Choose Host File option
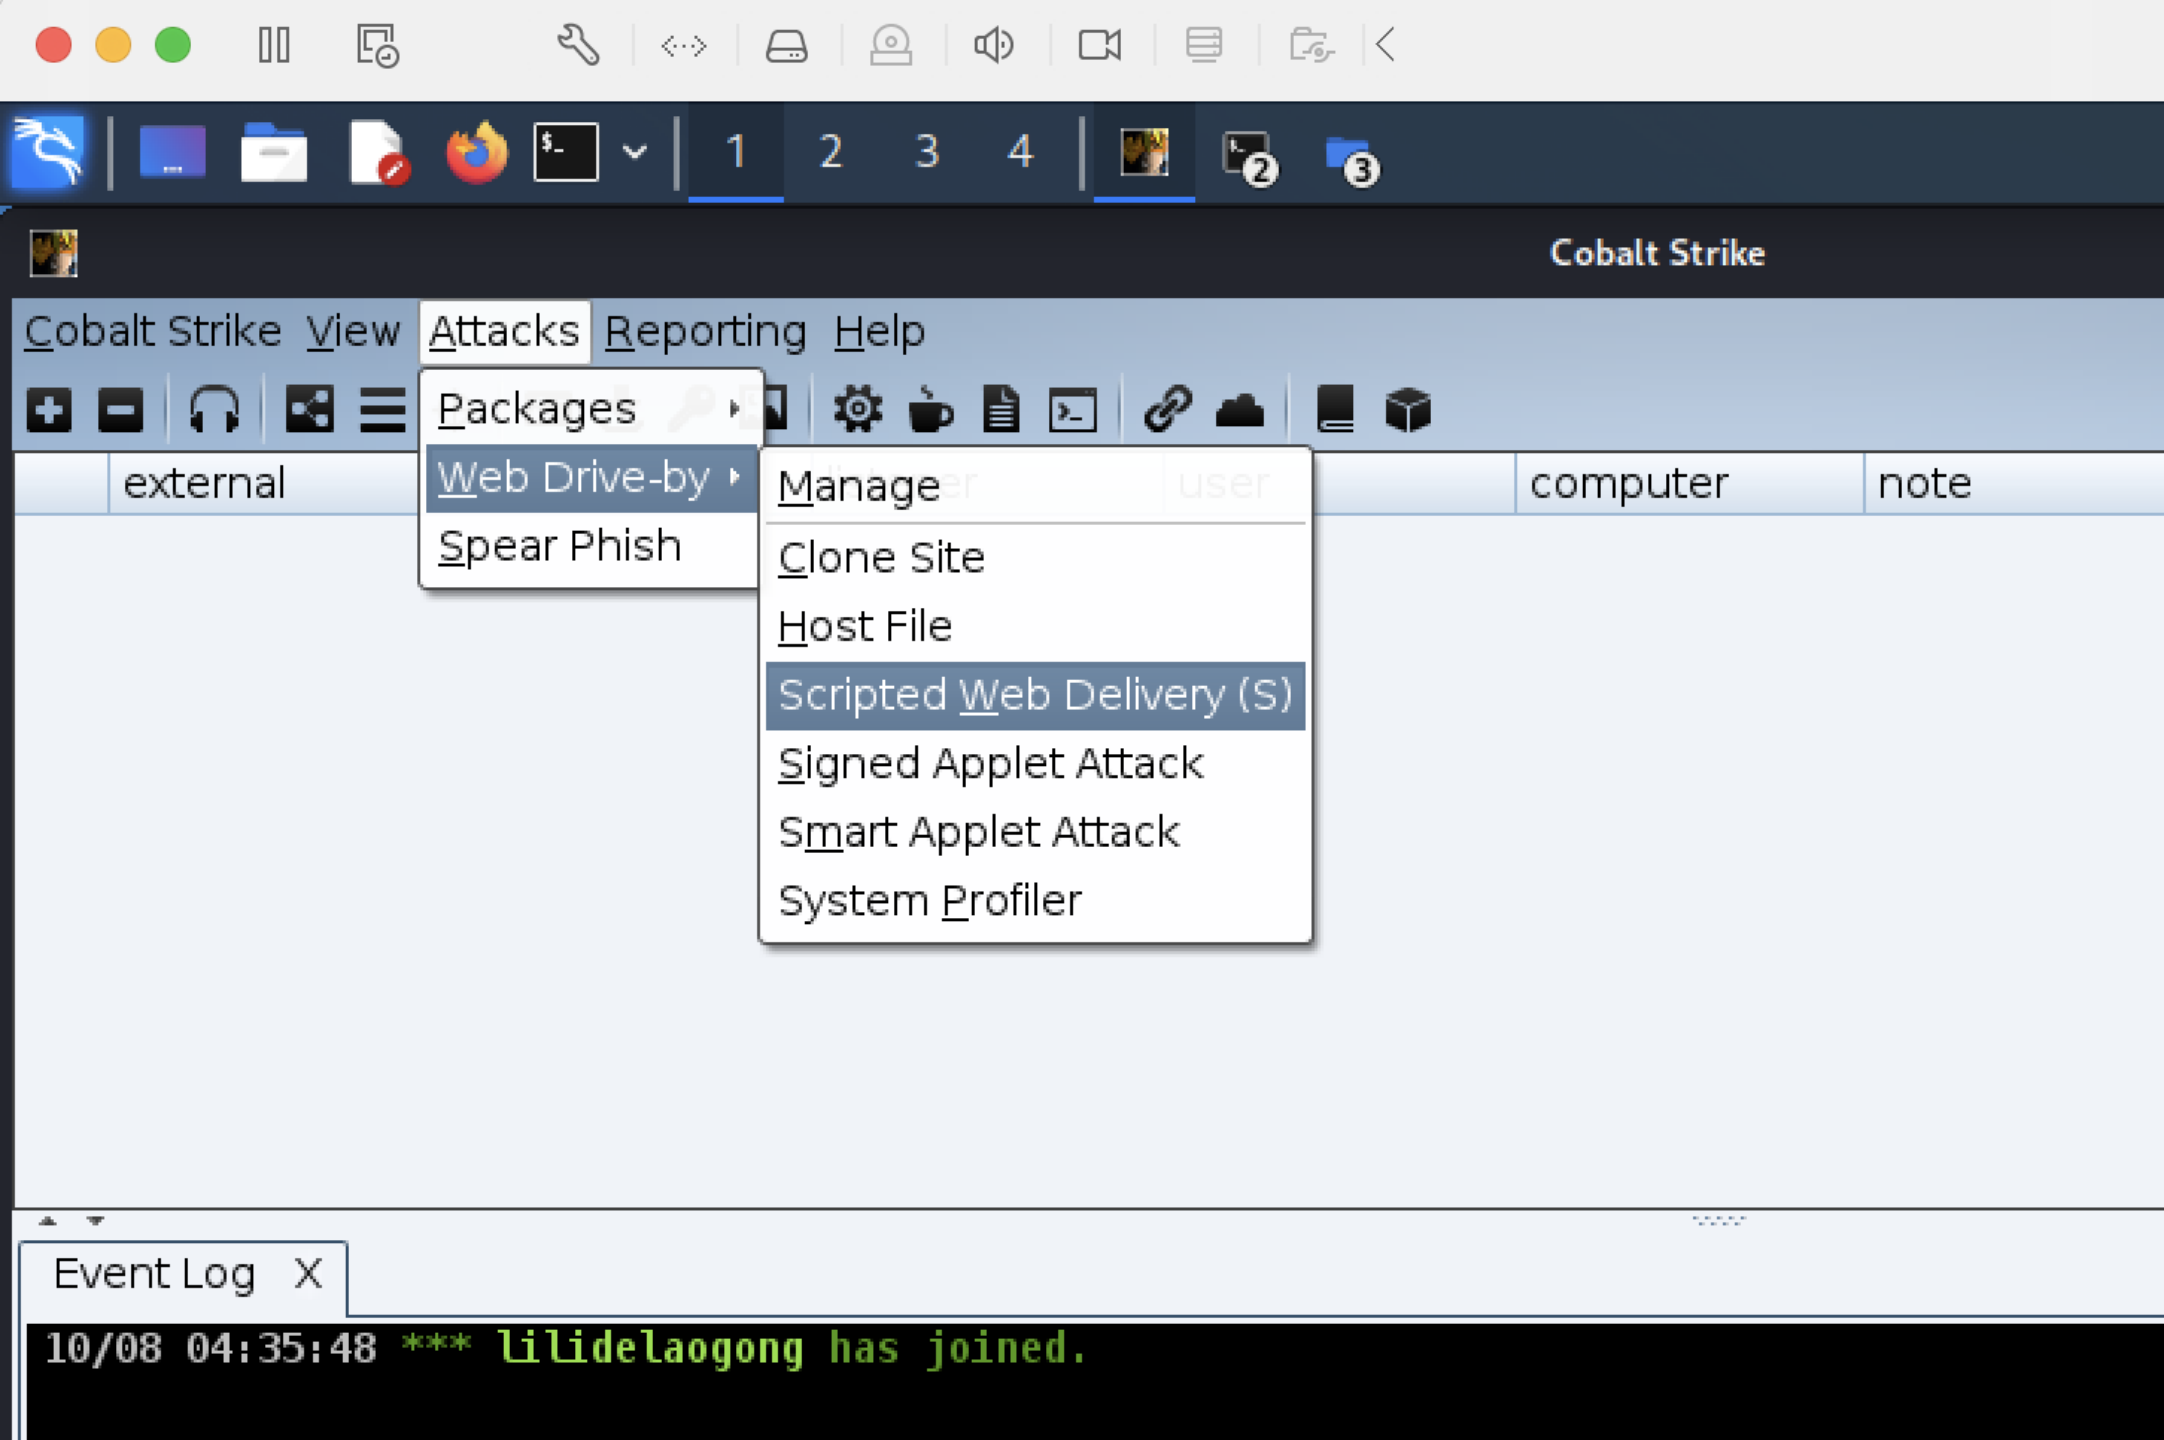Image resolution: width=2164 pixels, height=1440 pixels. tap(1035, 627)
